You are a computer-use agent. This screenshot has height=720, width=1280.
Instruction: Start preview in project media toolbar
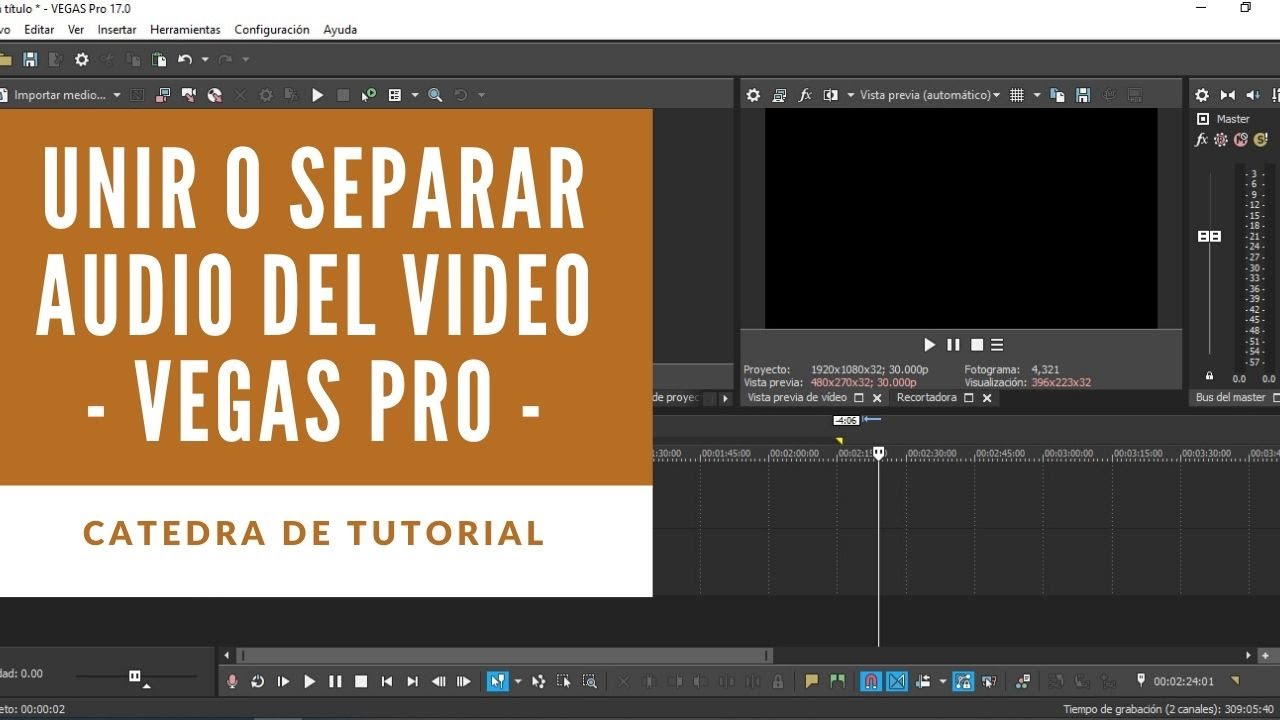click(317, 95)
